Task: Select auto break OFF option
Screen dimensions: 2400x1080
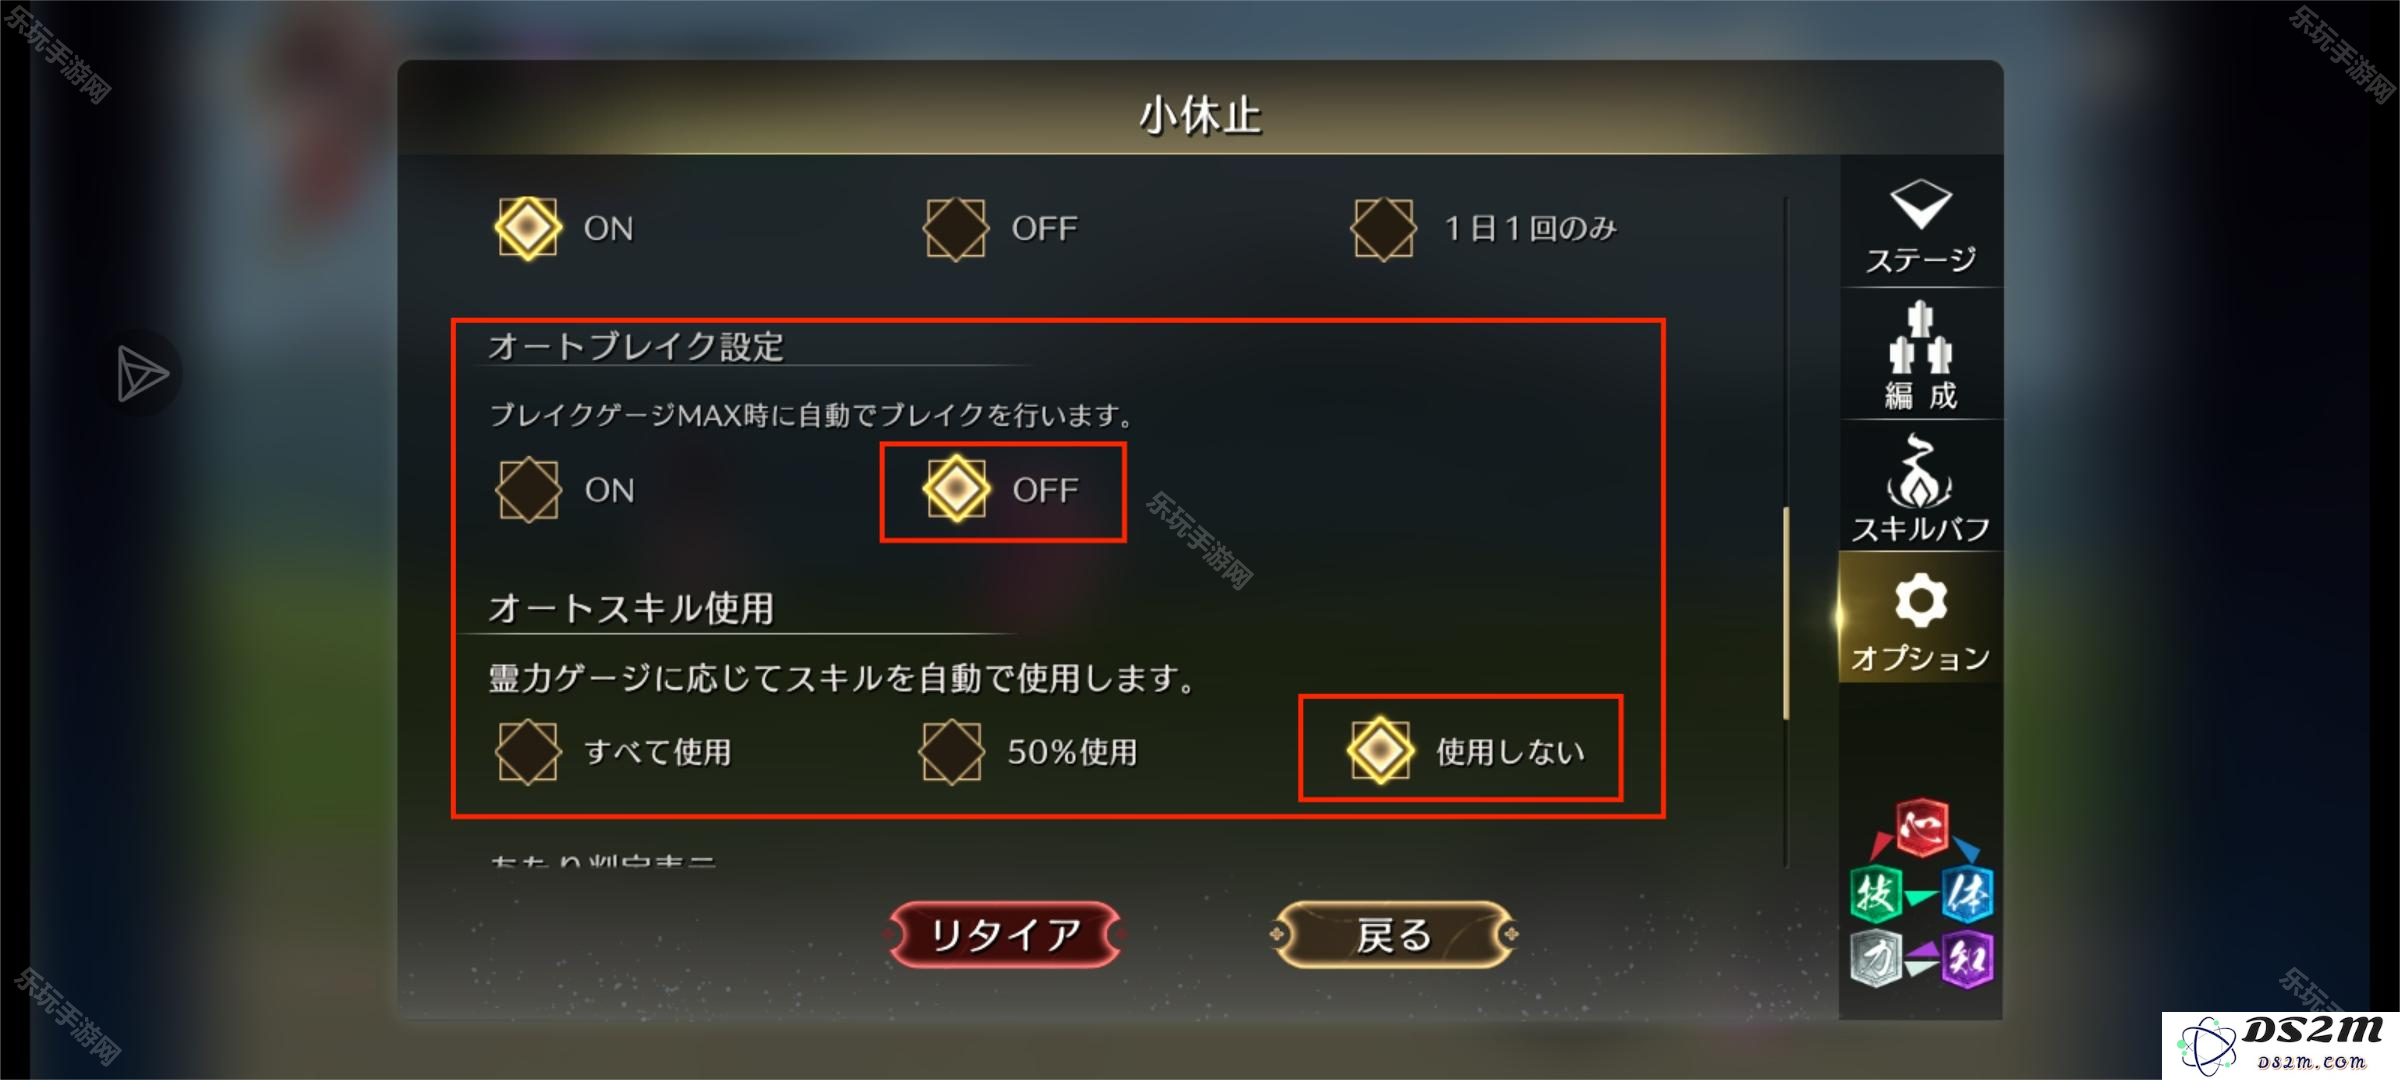Action: point(1002,490)
